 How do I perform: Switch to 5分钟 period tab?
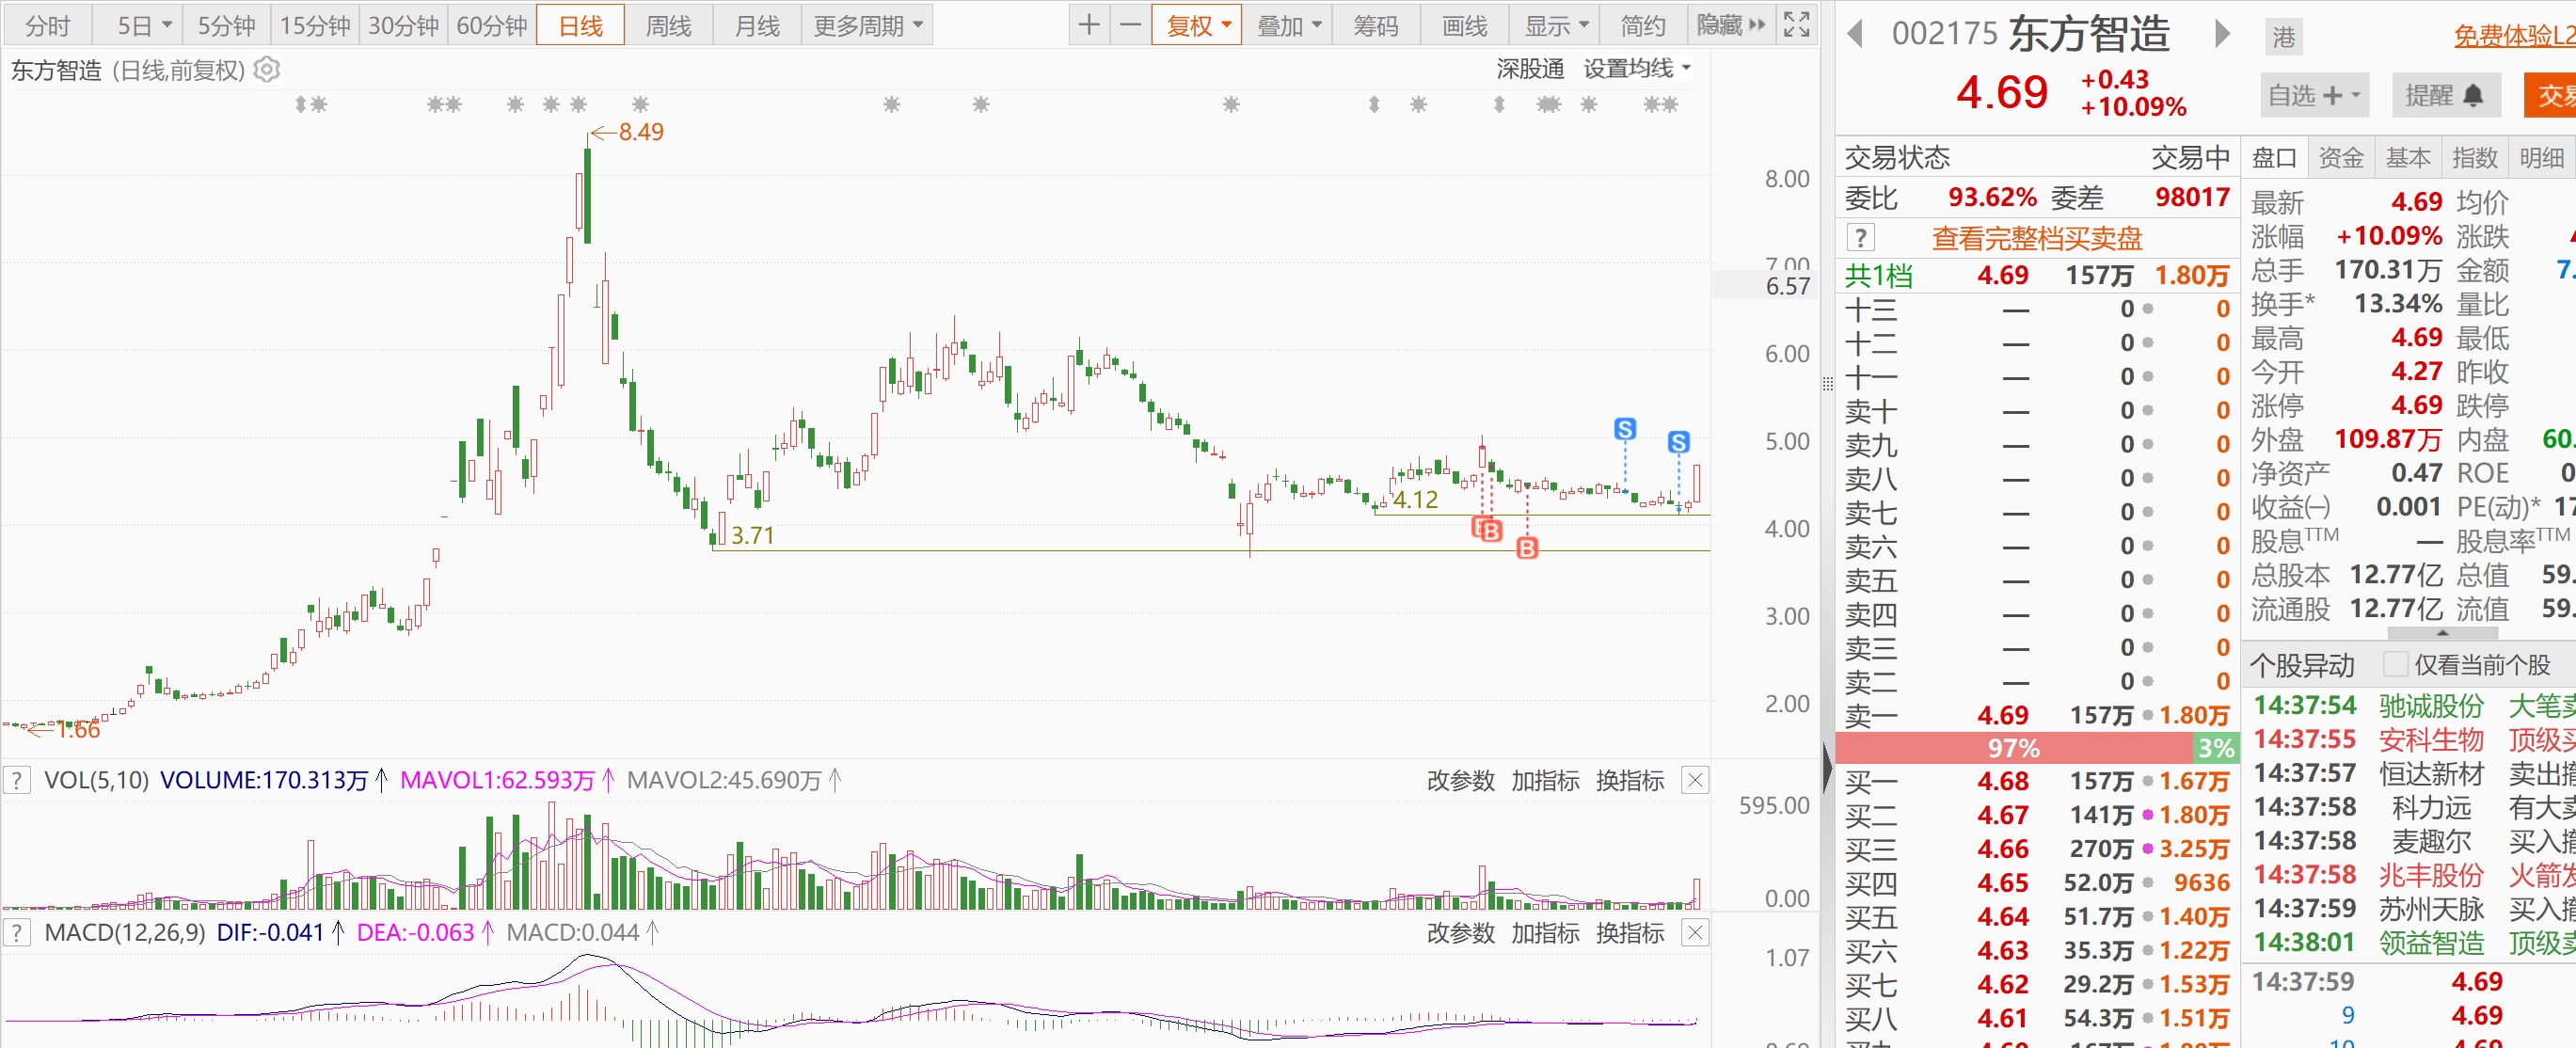[226, 26]
